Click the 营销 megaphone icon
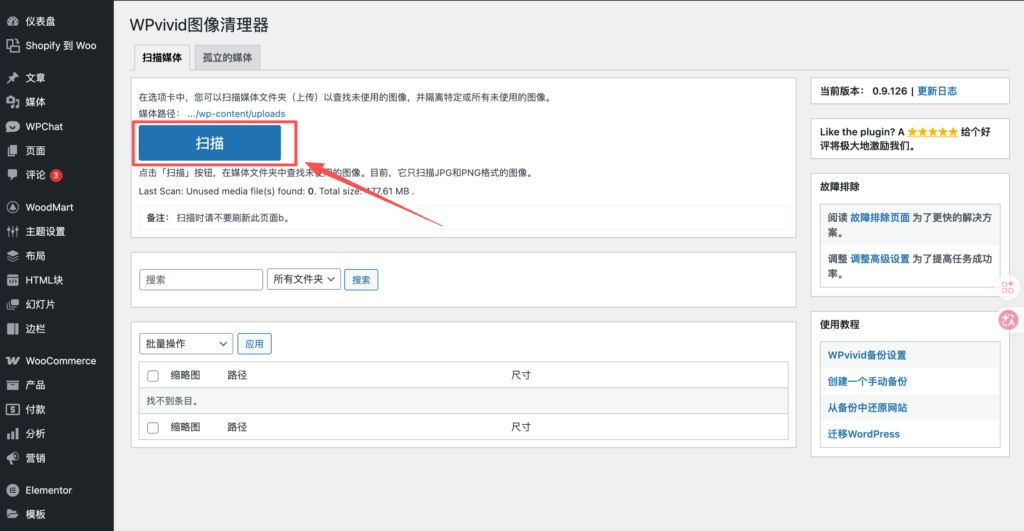 pyautogui.click(x=12, y=459)
